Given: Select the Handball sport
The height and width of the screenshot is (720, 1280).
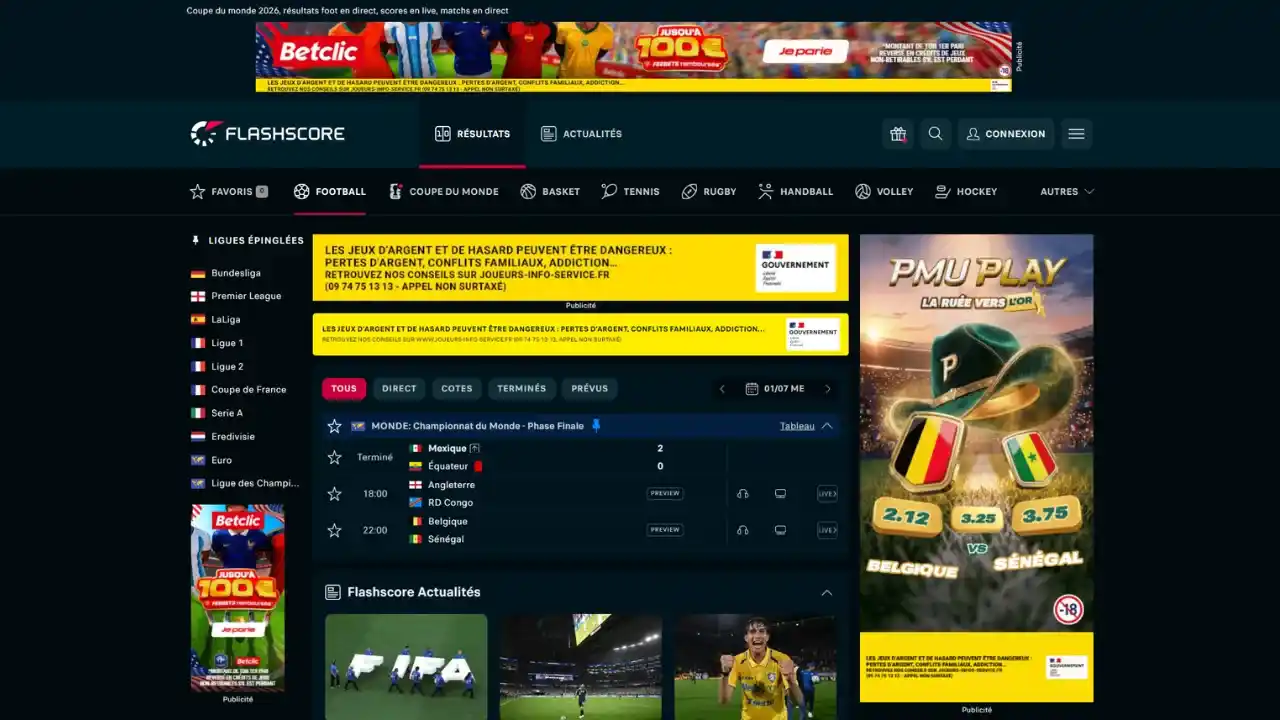Looking at the screenshot, I should click(x=795, y=191).
